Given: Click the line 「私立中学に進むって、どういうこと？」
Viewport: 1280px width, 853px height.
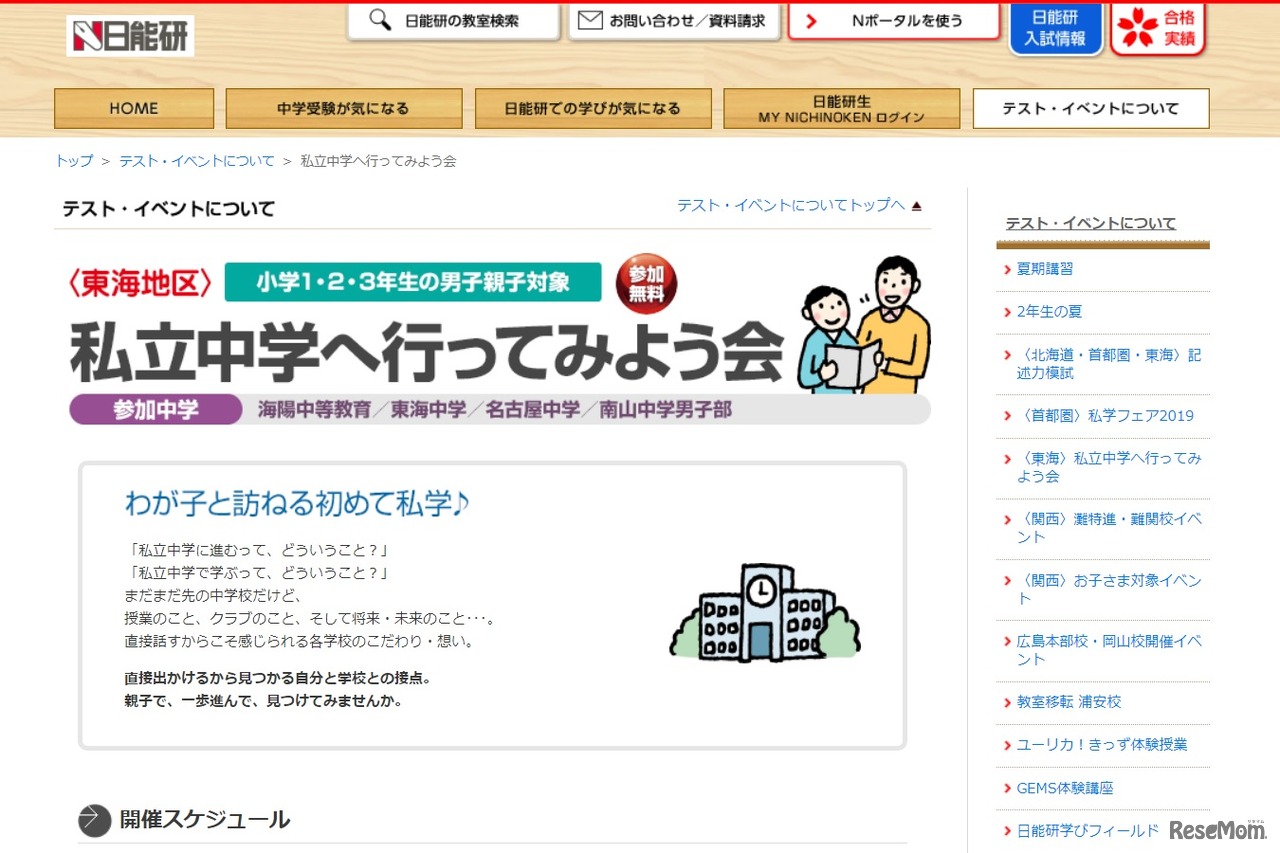Looking at the screenshot, I should click(259, 551).
